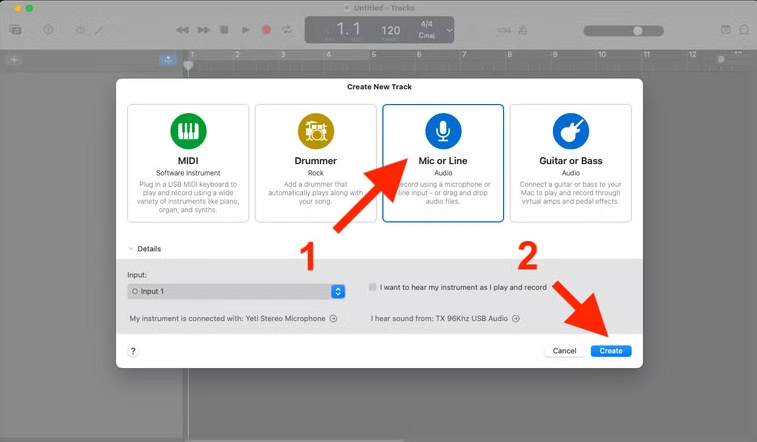Select the MIDI Software Instrument card

pos(188,163)
